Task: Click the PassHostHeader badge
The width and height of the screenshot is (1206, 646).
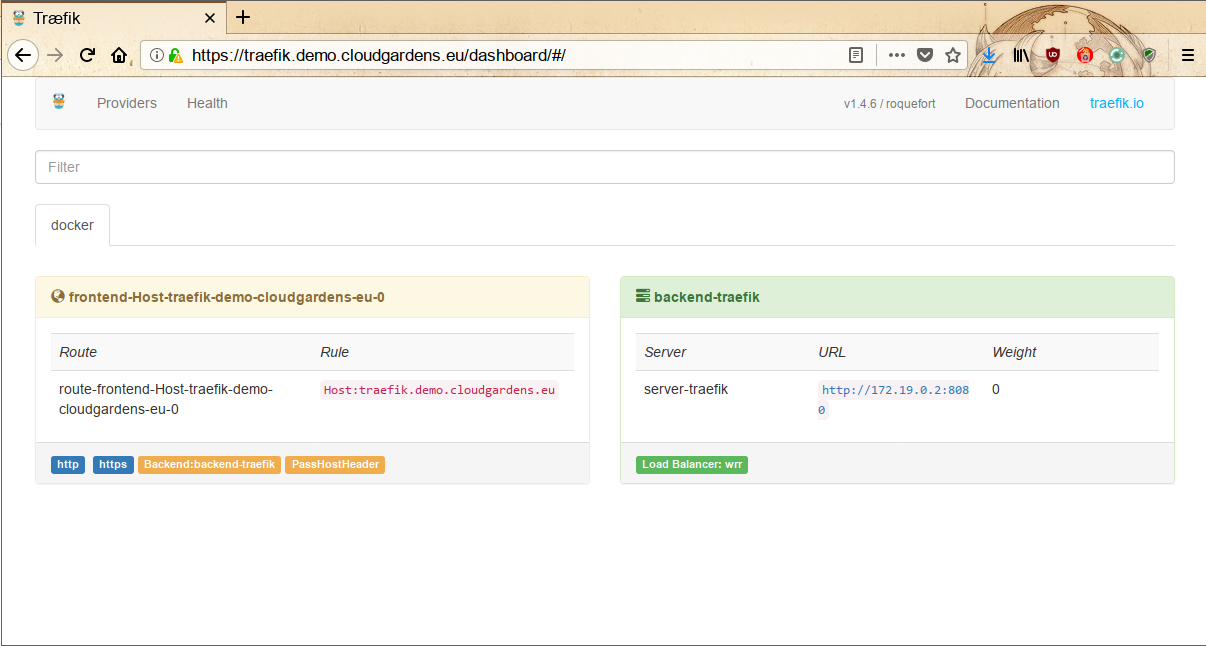Action: (335, 465)
